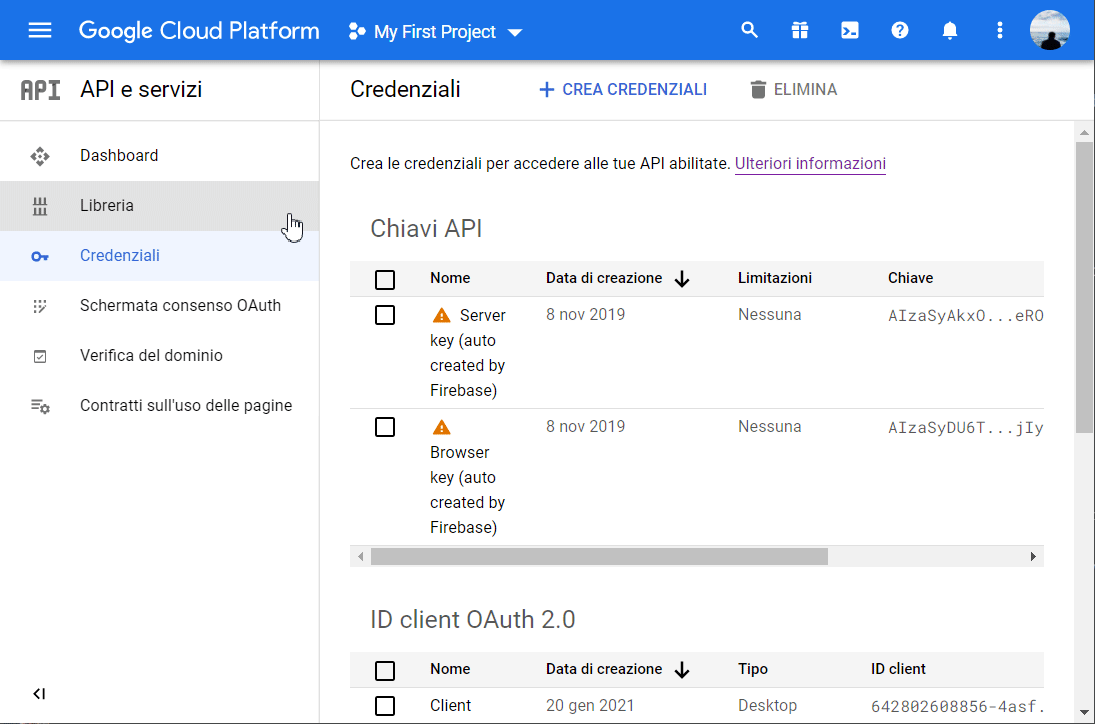Open My First Project selector dropdown
The width and height of the screenshot is (1095, 724).
[x=435, y=32]
